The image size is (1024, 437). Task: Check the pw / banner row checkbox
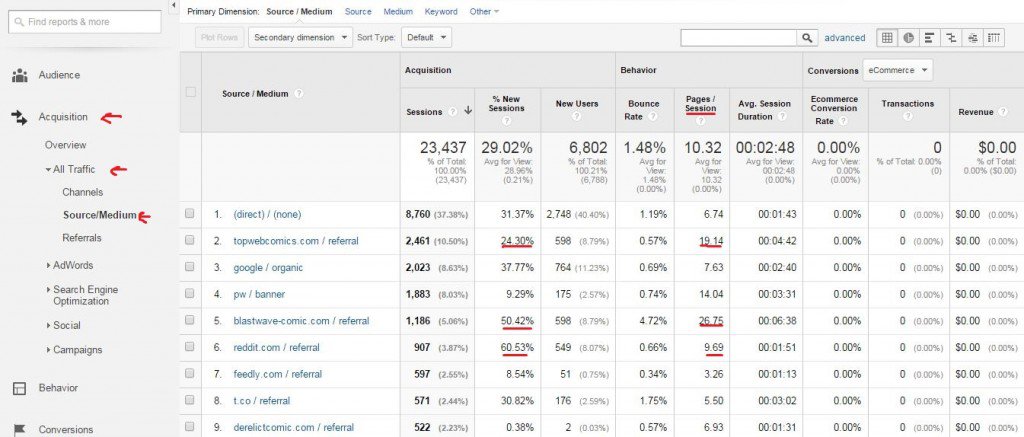(x=189, y=294)
